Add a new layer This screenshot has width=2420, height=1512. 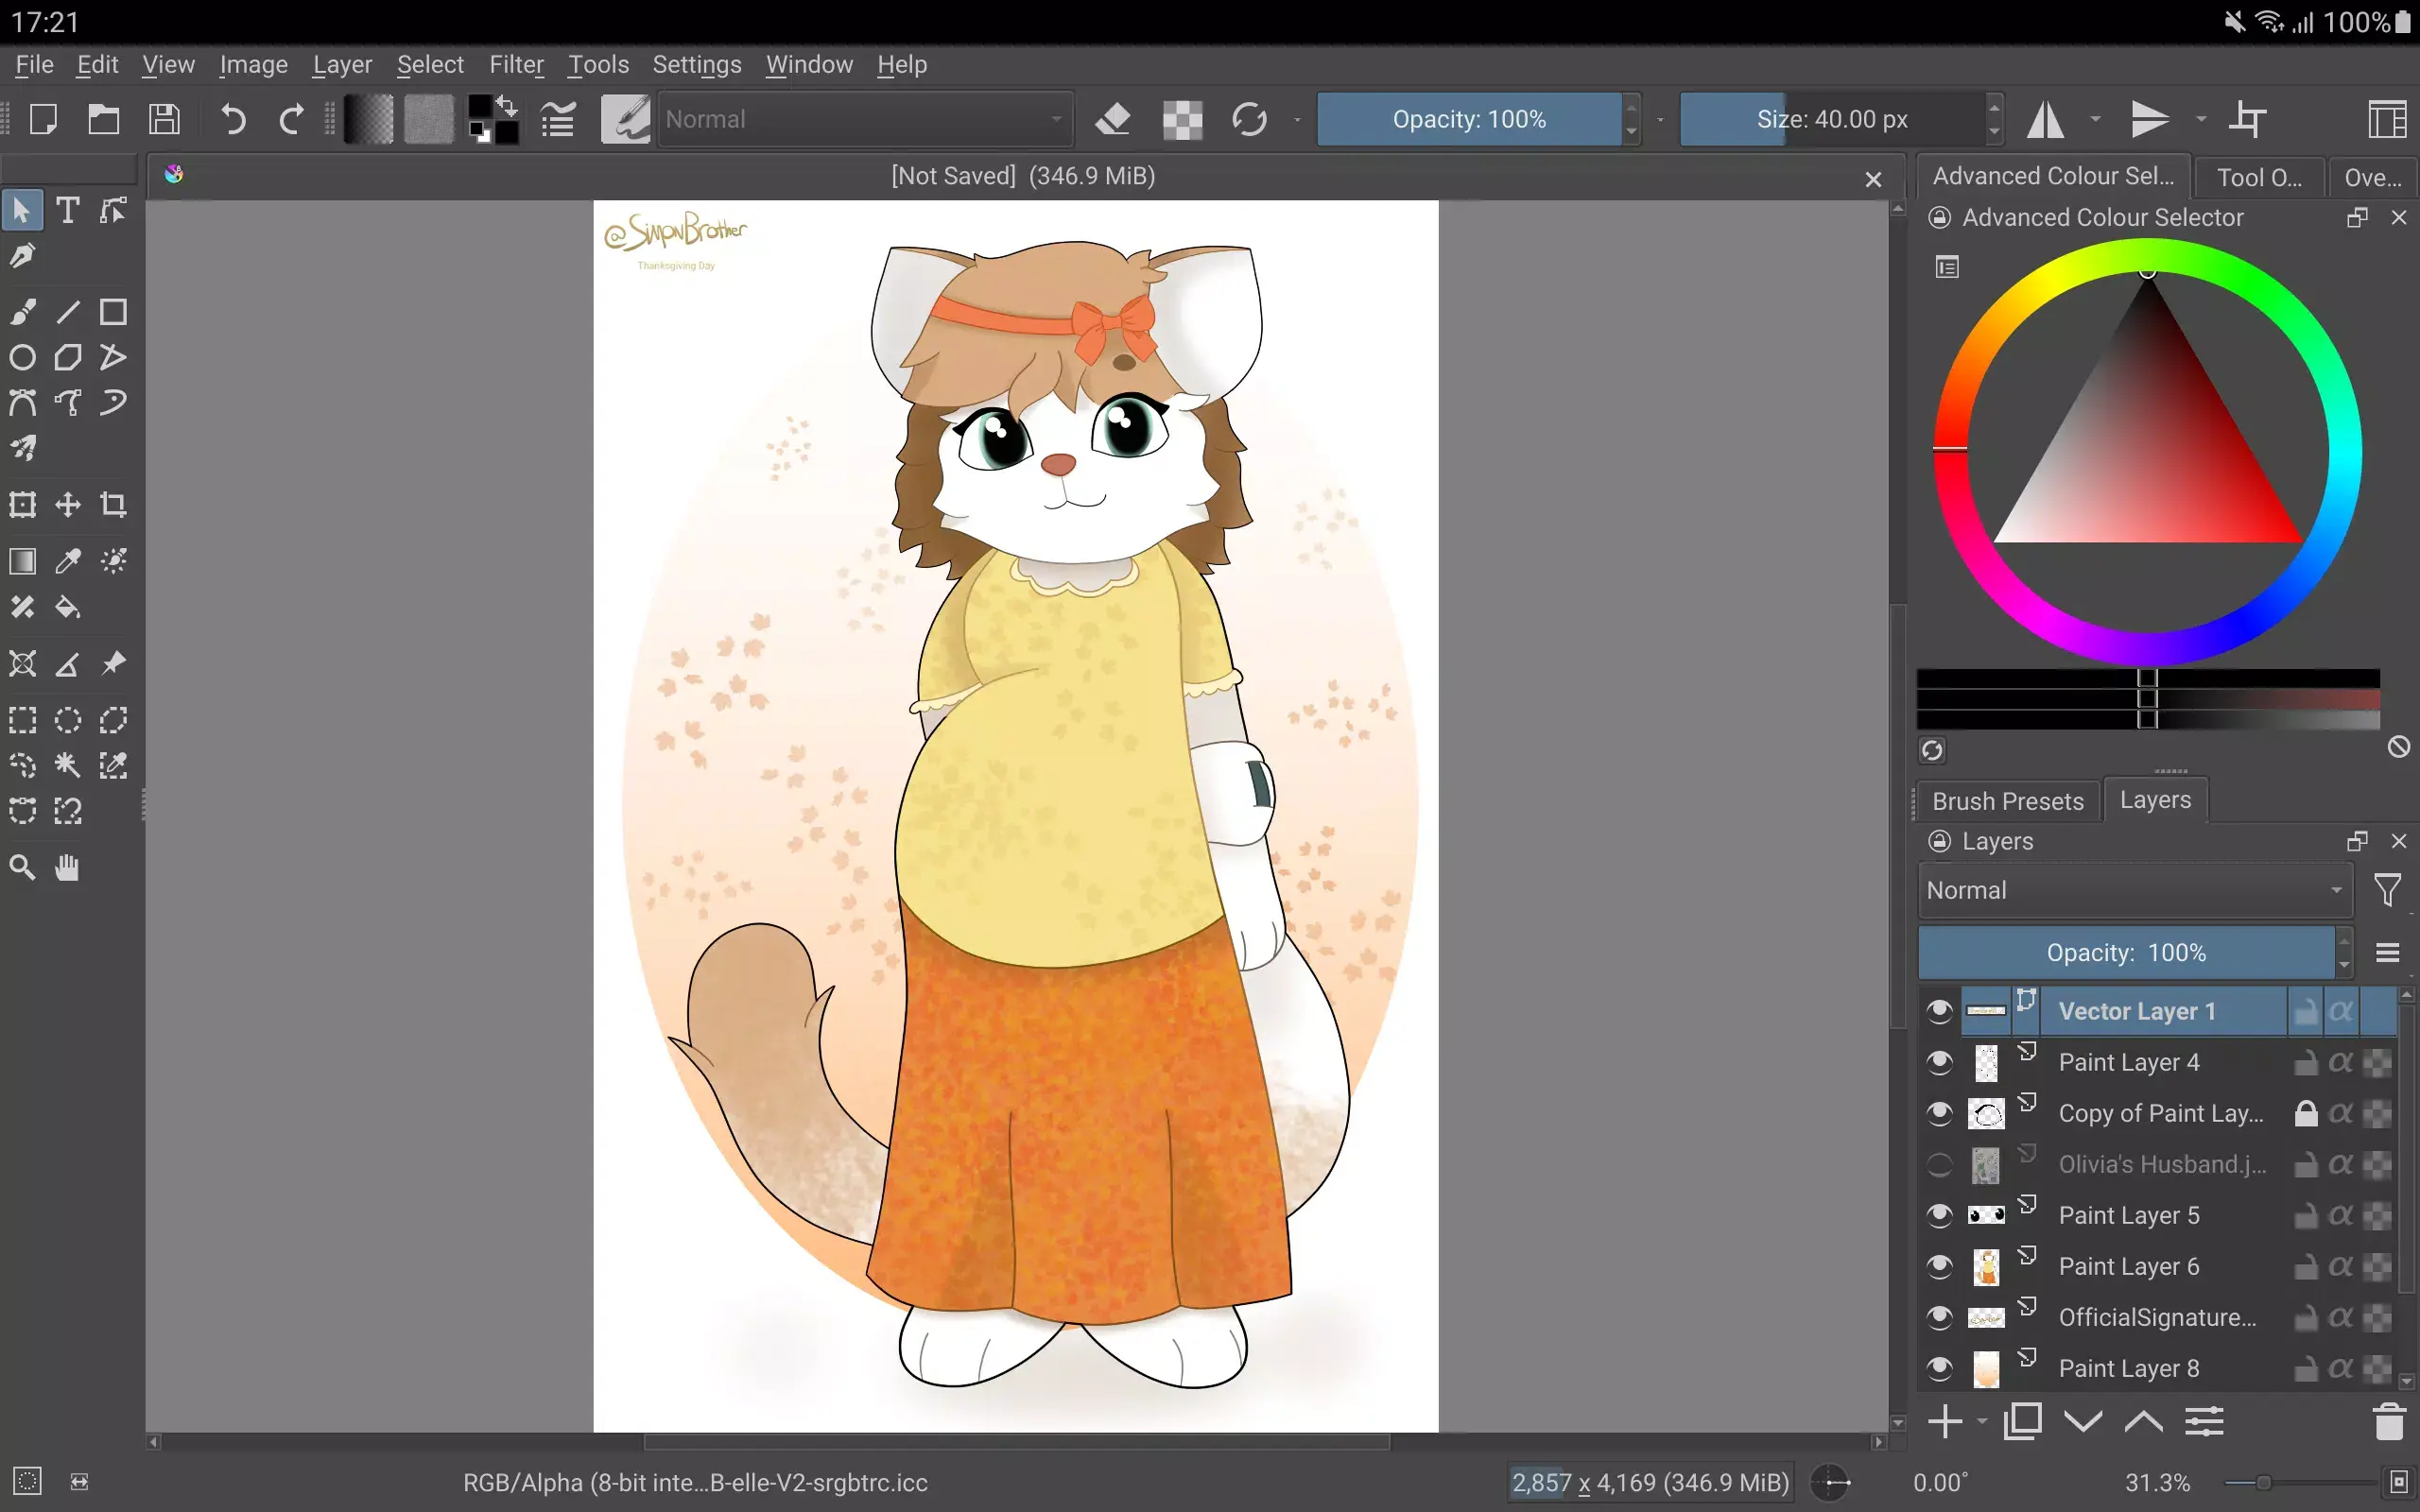[1946, 1420]
